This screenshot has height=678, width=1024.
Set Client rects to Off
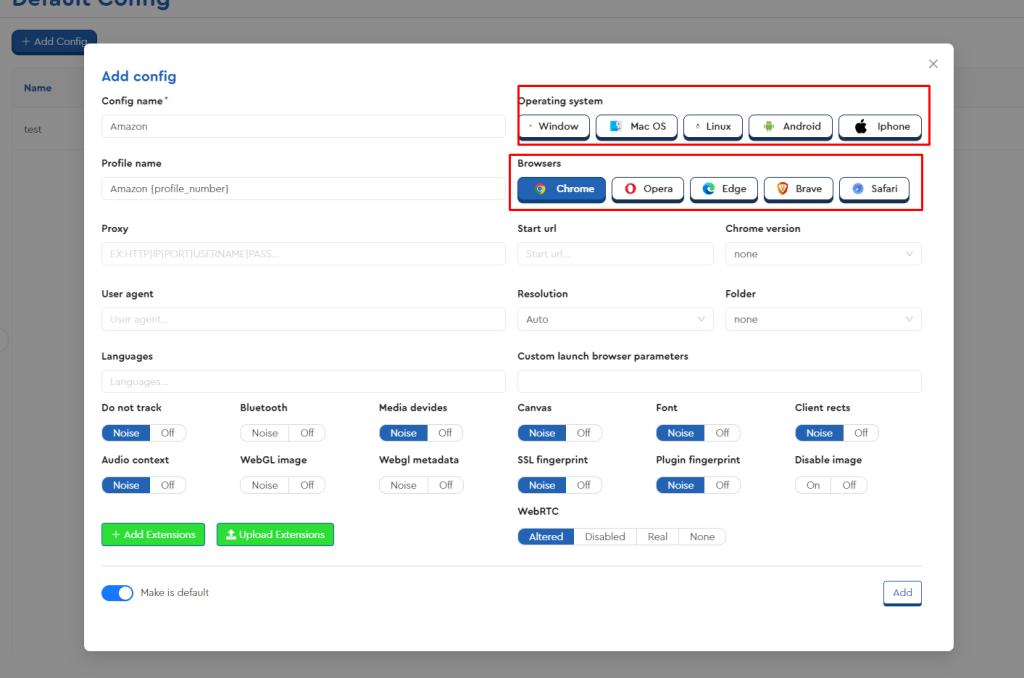click(861, 433)
